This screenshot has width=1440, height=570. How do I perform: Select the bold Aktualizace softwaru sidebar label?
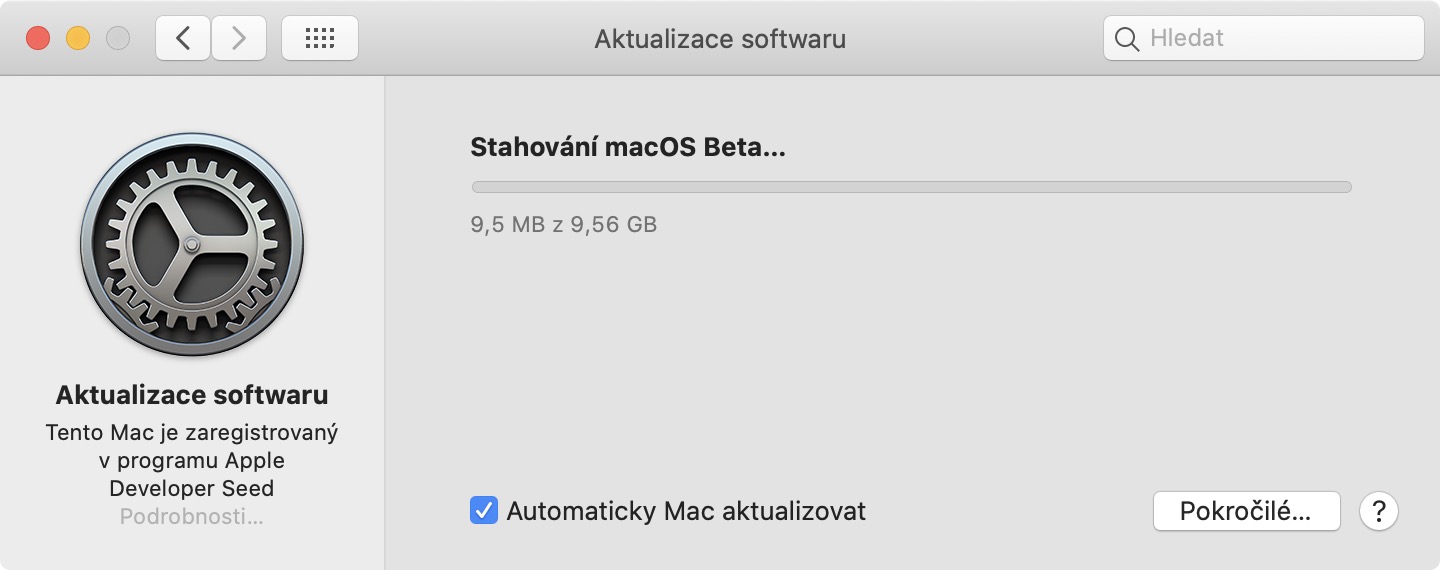[192, 395]
